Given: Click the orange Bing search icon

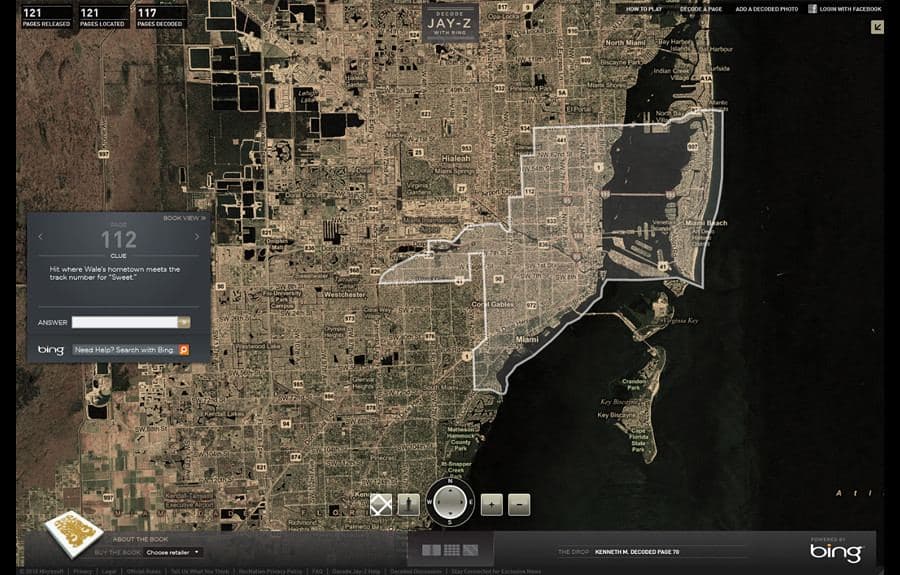Looking at the screenshot, I should point(184,349).
